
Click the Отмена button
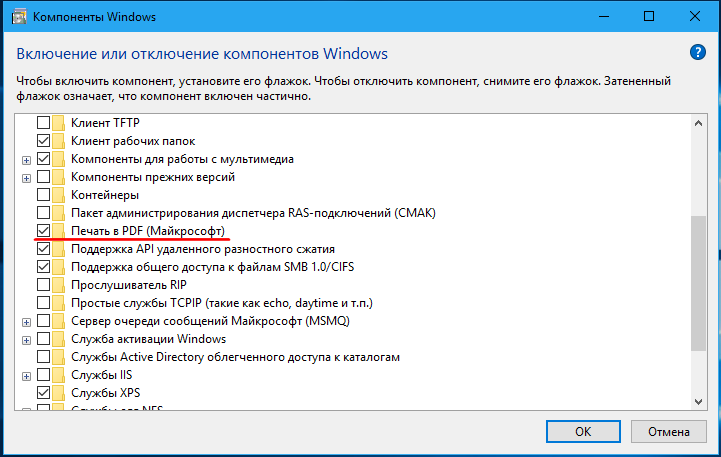[669, 432]
